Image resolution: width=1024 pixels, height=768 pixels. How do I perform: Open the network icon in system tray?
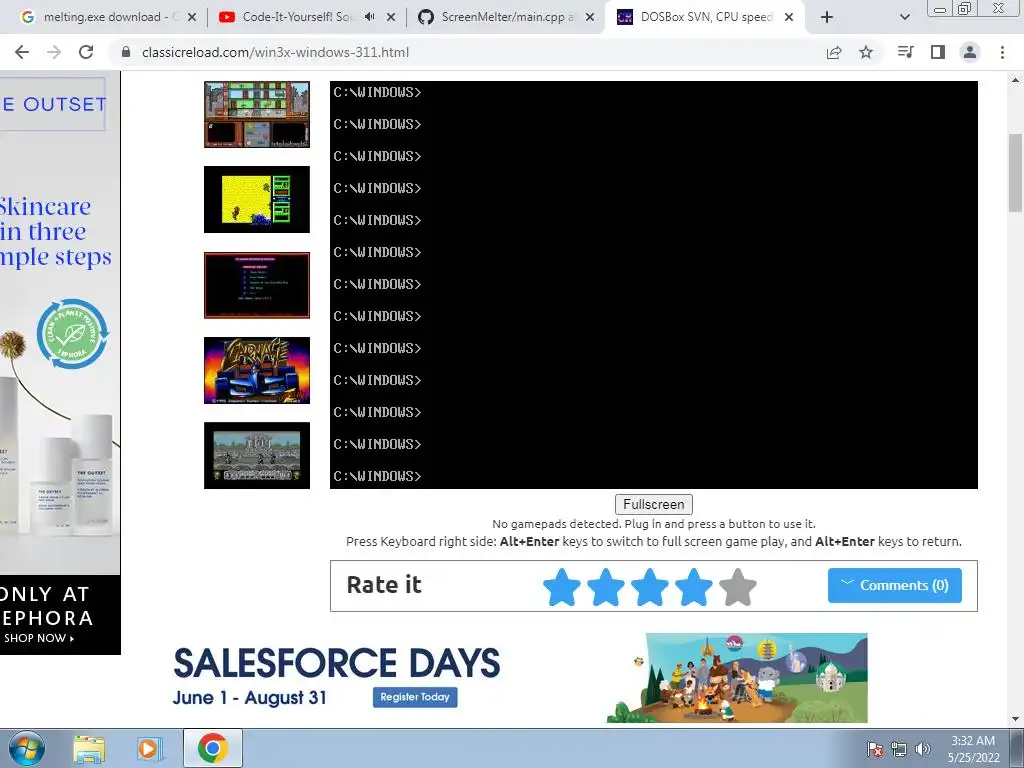pyautogui.click(x=899, y=749)
